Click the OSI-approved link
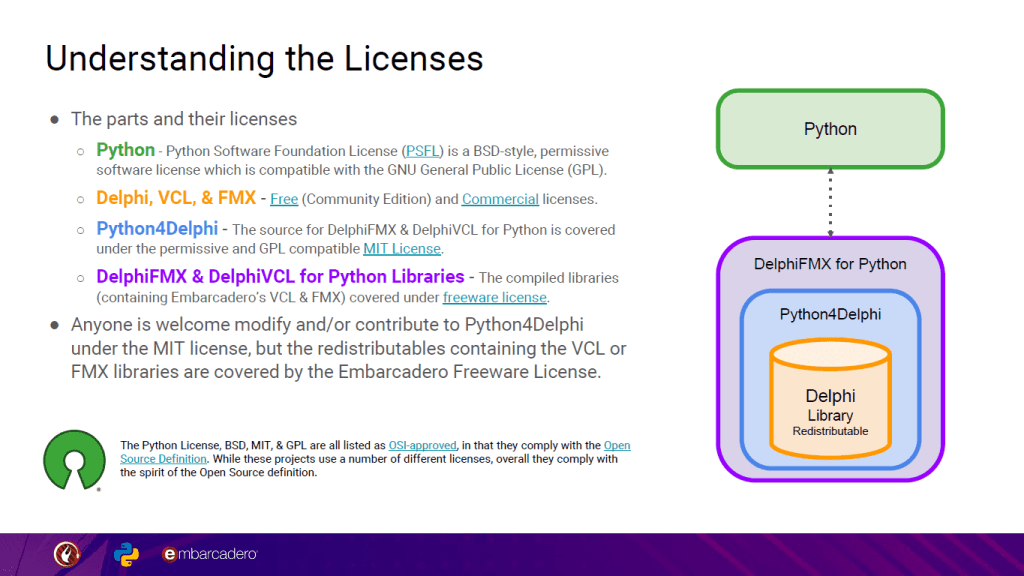This screenshot has height=576, width=1024. point(423,445)
